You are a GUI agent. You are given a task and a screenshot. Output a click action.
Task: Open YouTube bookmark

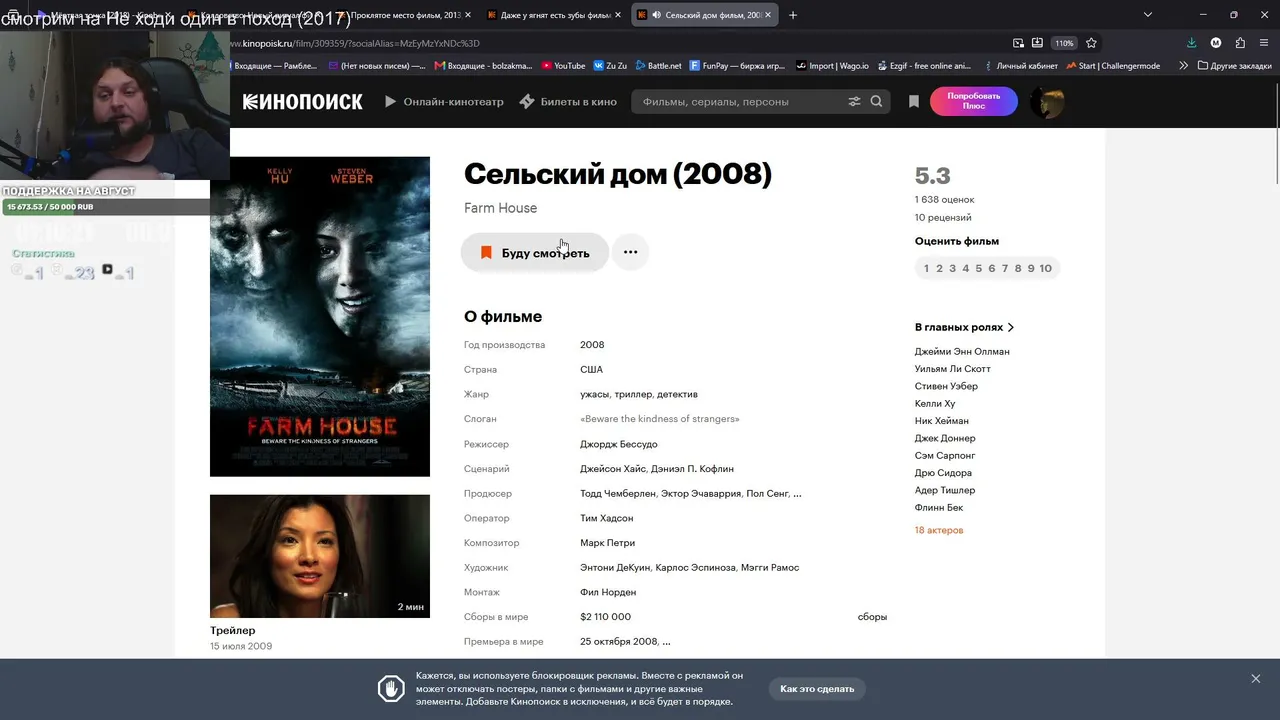click(x=563, y=66)
